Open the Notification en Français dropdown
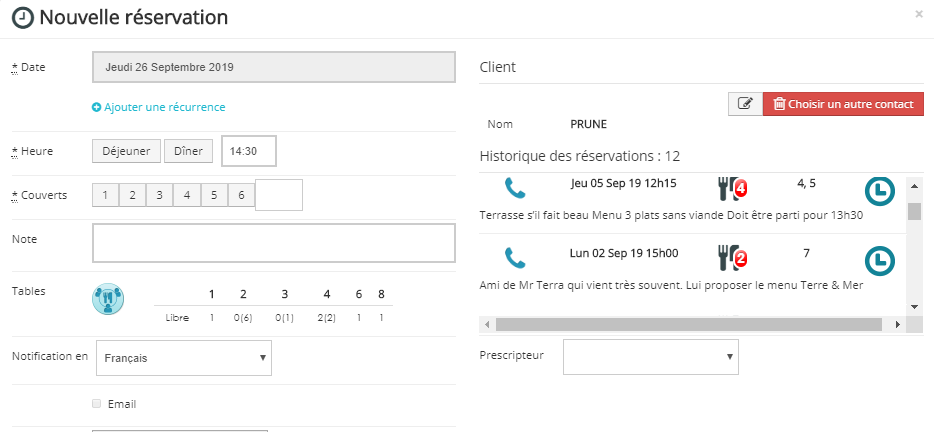 click(183, 358)
